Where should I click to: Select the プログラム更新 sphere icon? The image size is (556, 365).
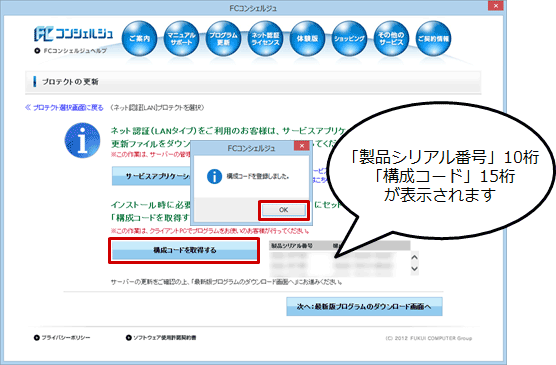coord(223,38)
